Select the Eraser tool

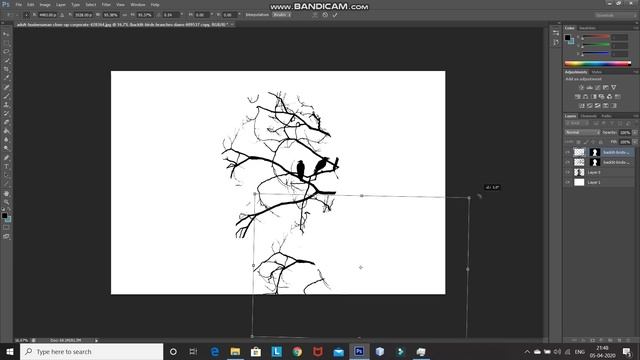pos(6,122)
